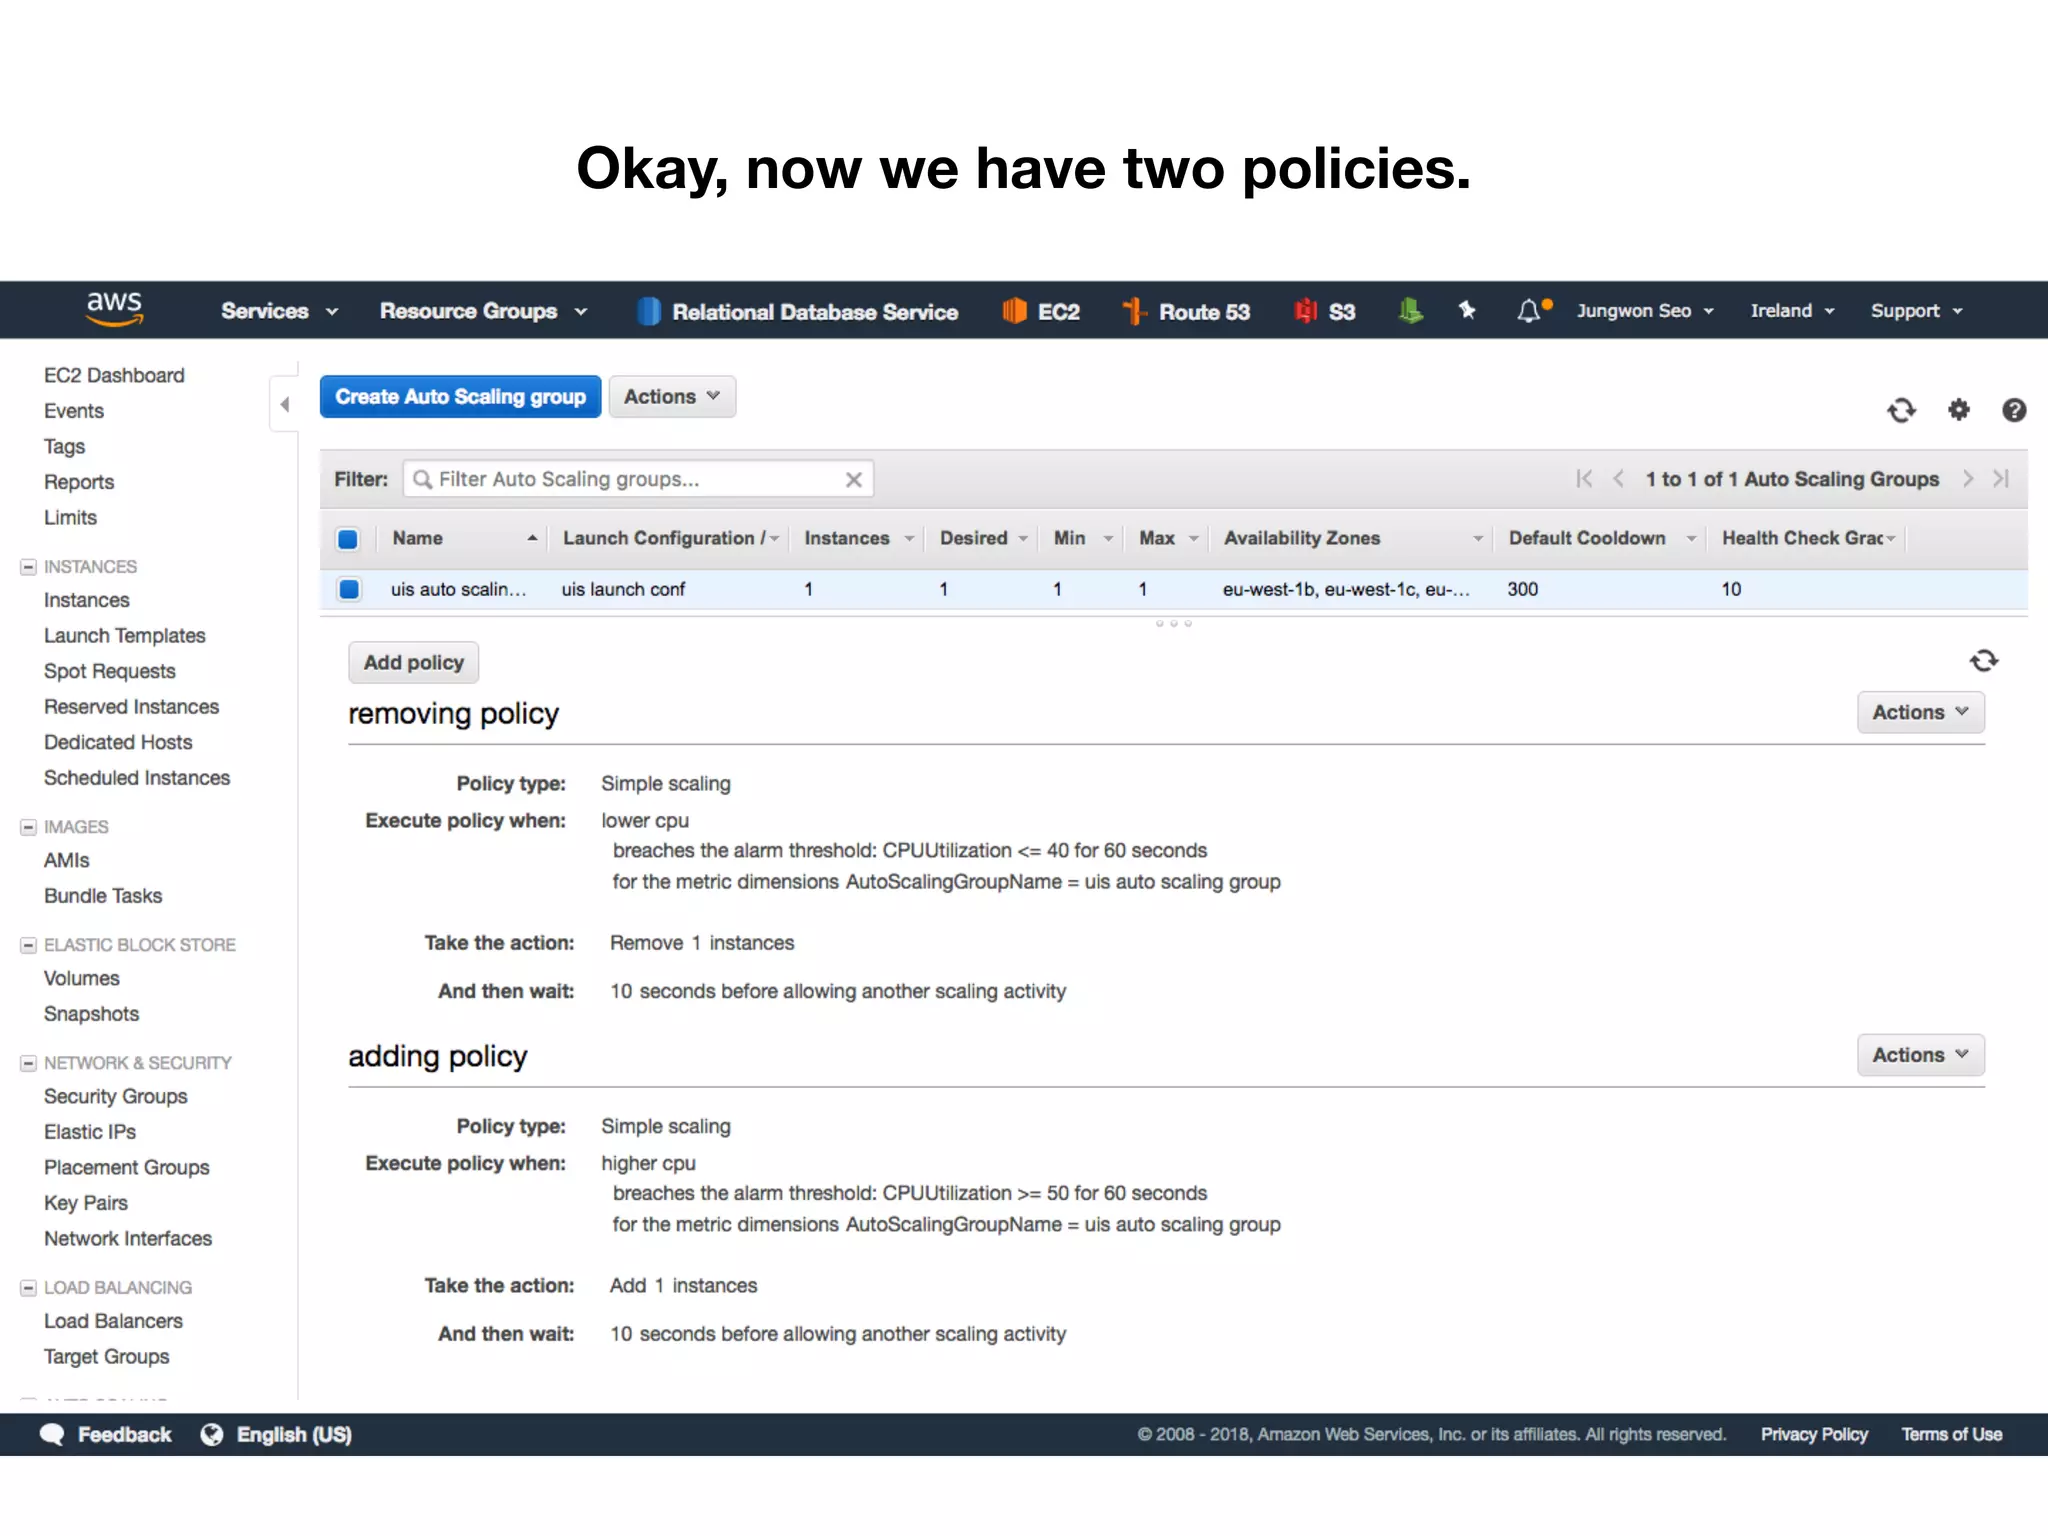
Task: Collapse the LOAD BALANCING section
Action: (x=28, y=1288)
